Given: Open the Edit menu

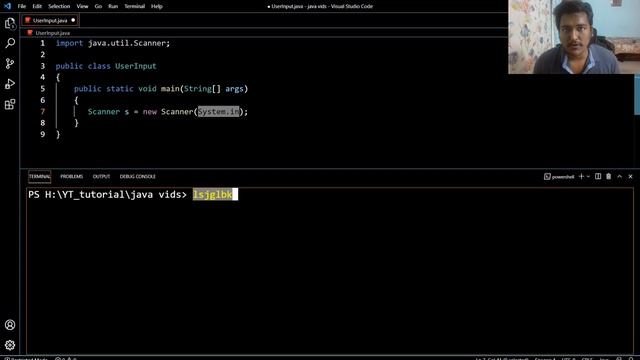Looking at the screenshot, I should [x=37, y=6].
